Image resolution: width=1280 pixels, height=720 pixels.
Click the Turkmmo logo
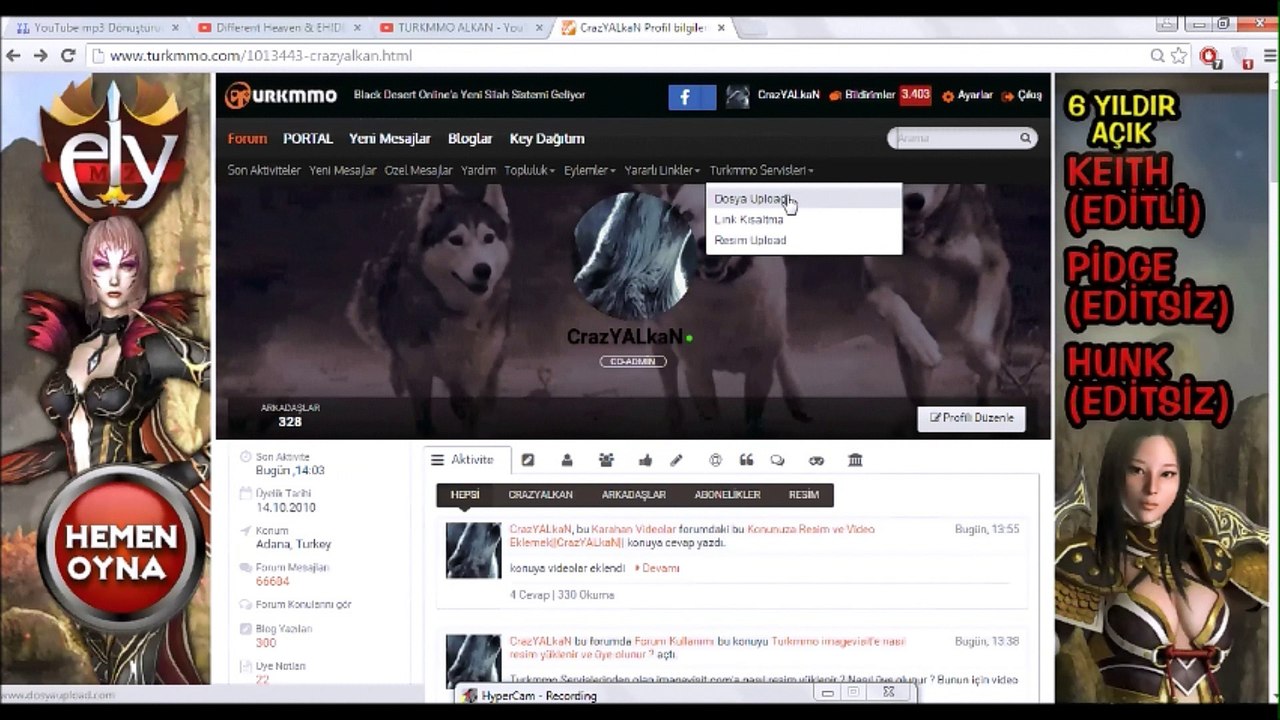click(281, 96)
